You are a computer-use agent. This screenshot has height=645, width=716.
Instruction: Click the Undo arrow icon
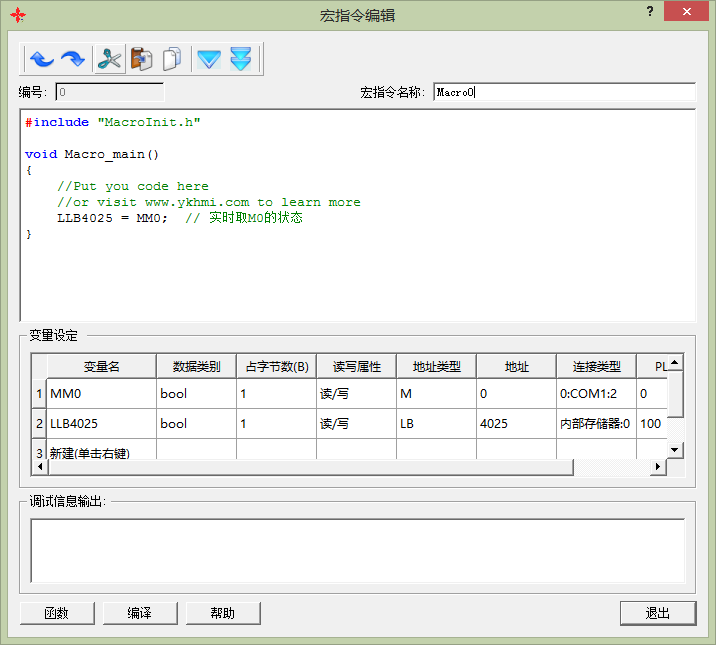(x=41, y=59)
